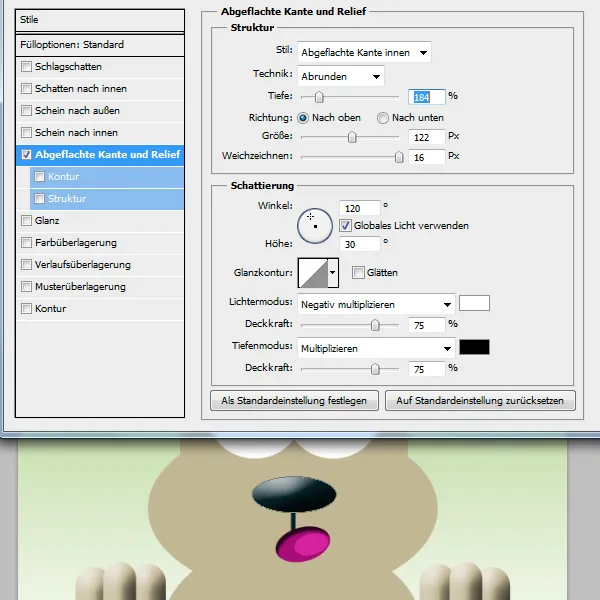Click Als Standardeinstellung festlegen button
This screenshot has height=600, width=600.
294,401
